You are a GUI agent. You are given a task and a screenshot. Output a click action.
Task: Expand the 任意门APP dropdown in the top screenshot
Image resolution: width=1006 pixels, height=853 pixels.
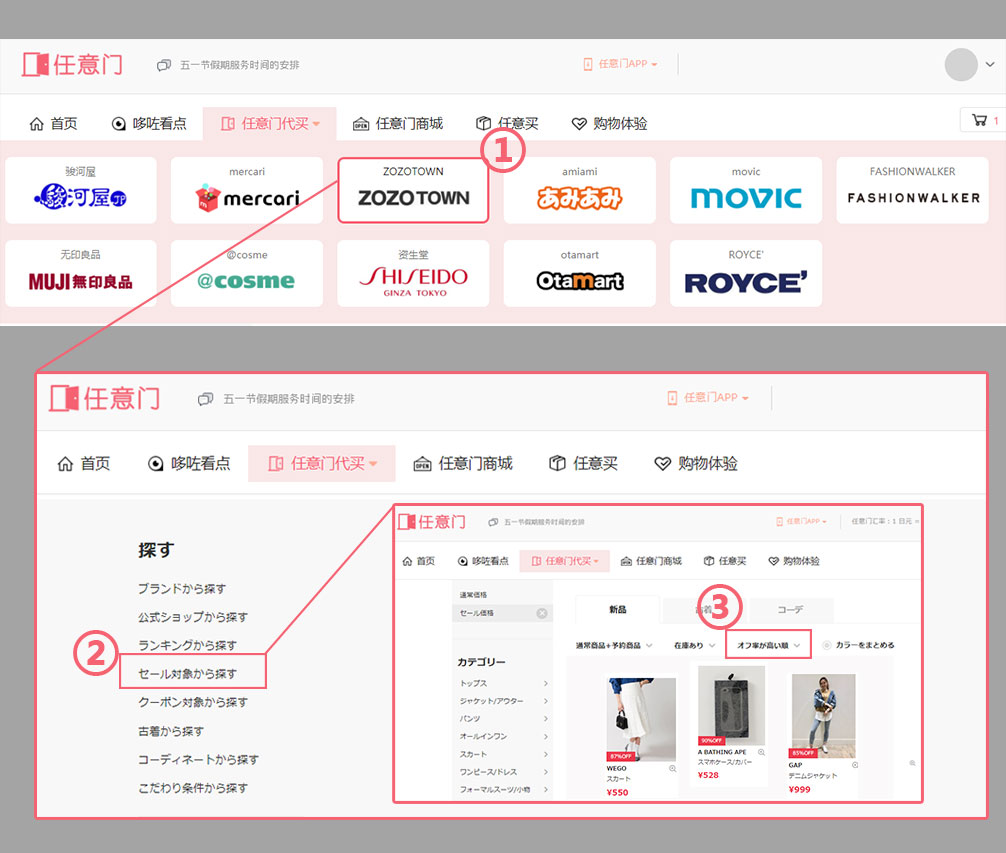620,64
